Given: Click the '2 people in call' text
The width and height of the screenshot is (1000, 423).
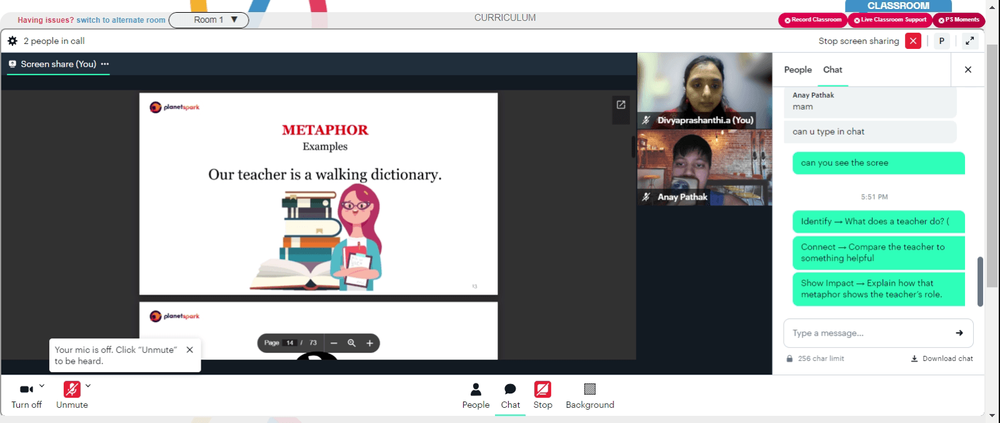Looking at the screenshot, I should pyautogui.click(x=54, y=41).
